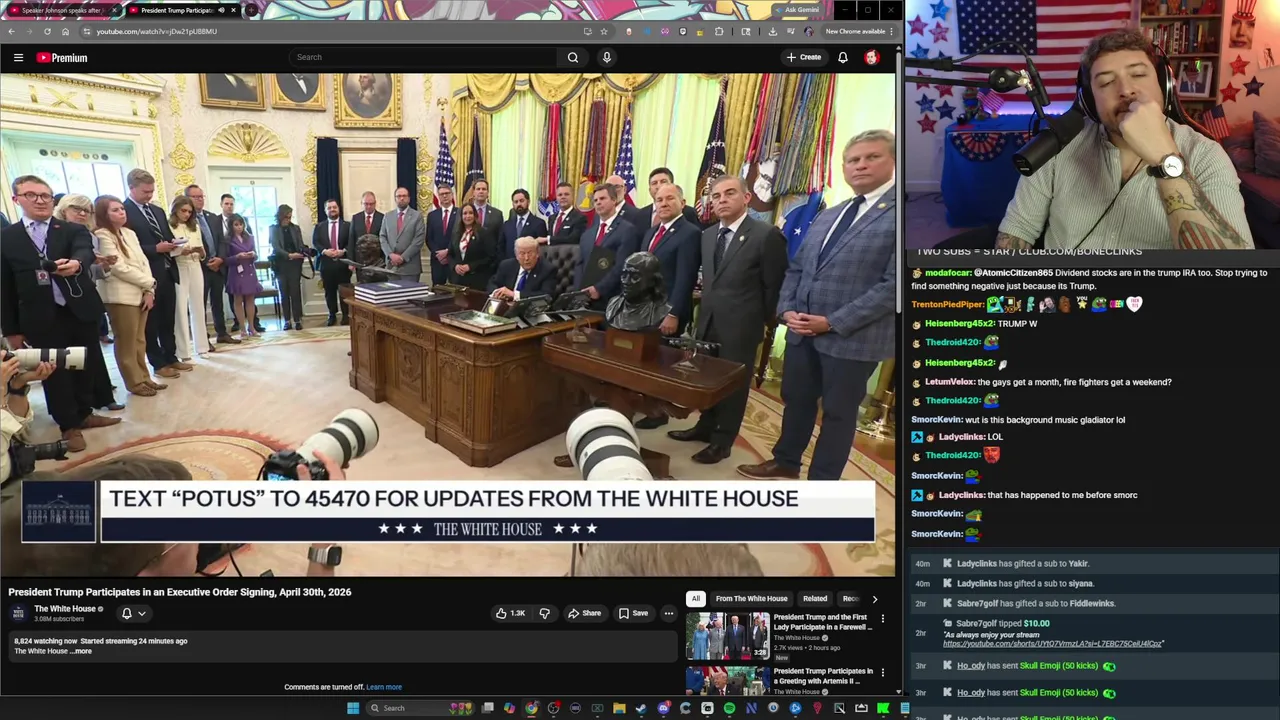Open Chrome extensions puzzle icon
The height and width of the screenshot is (720, 1280).
(x=719, y=31)
